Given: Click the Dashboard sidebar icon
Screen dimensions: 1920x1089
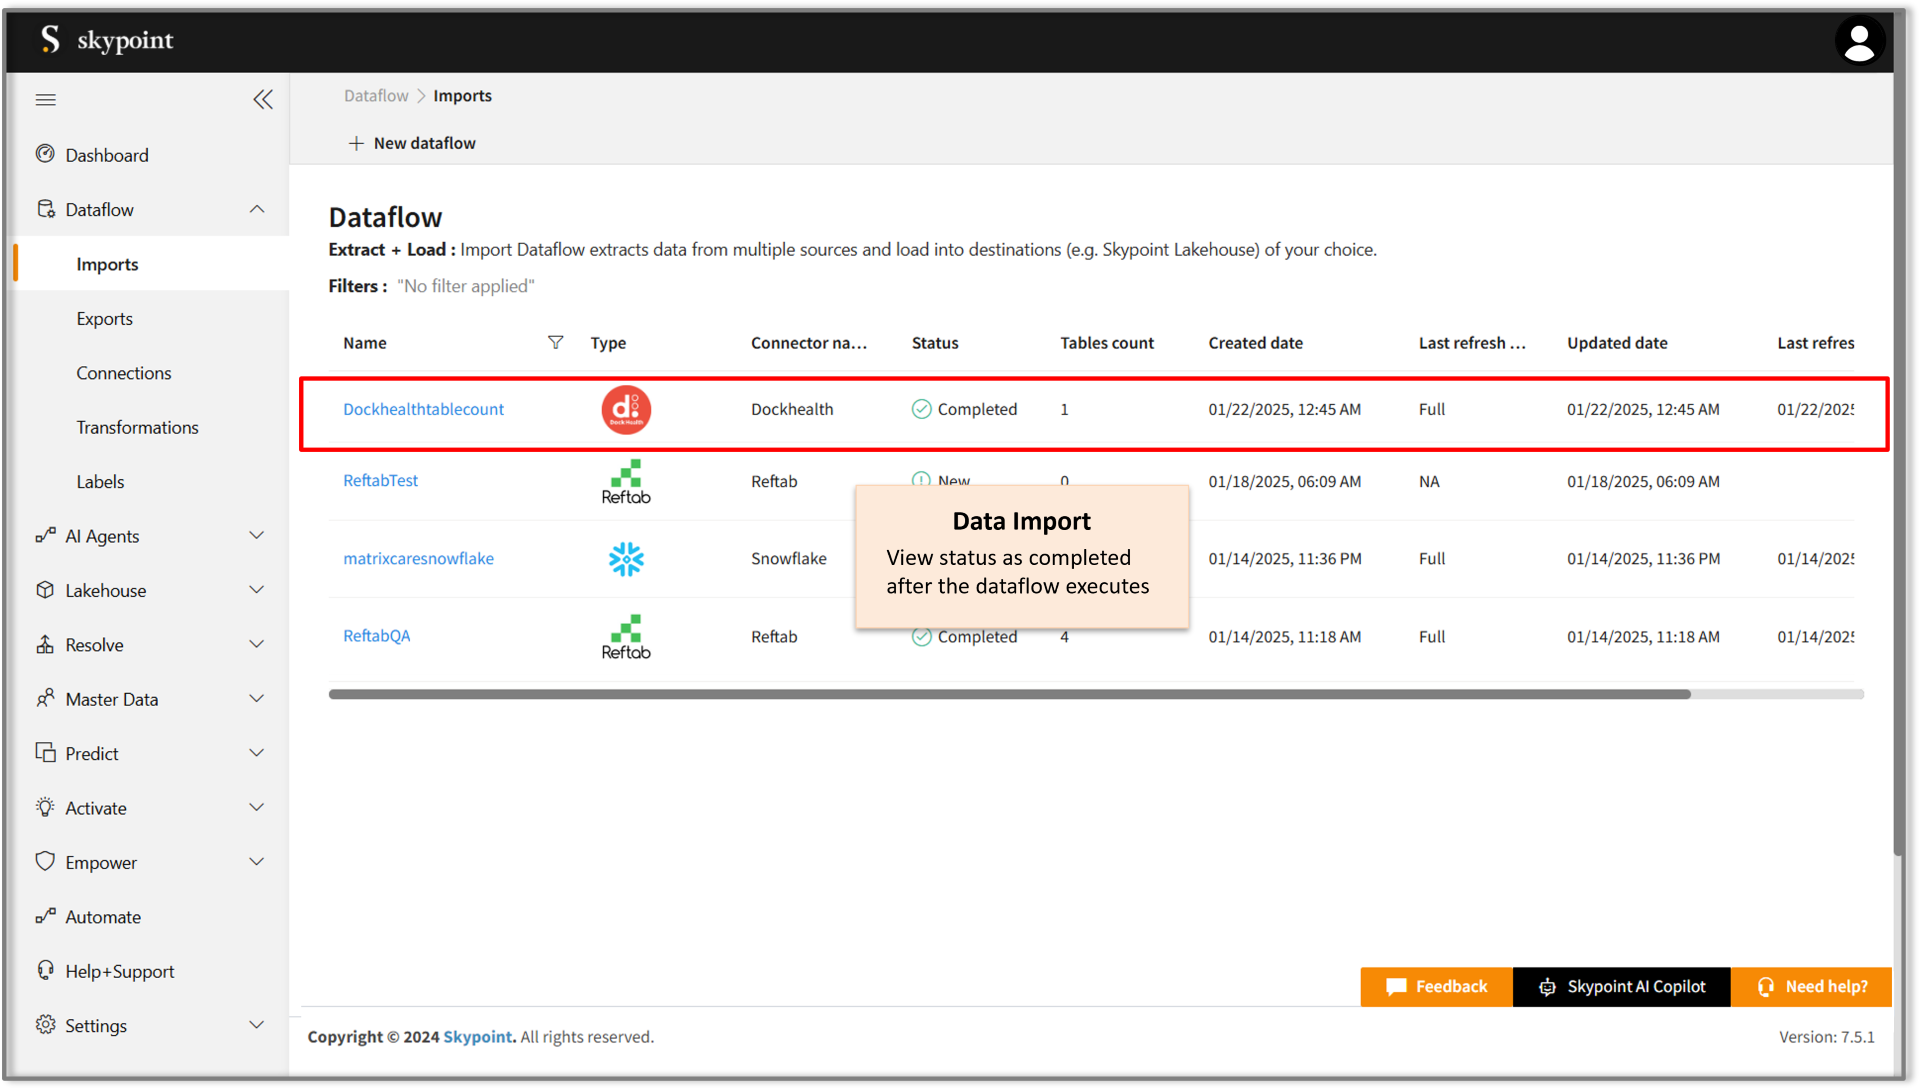Looking at the screenshot, I should (x=45, y=154).
